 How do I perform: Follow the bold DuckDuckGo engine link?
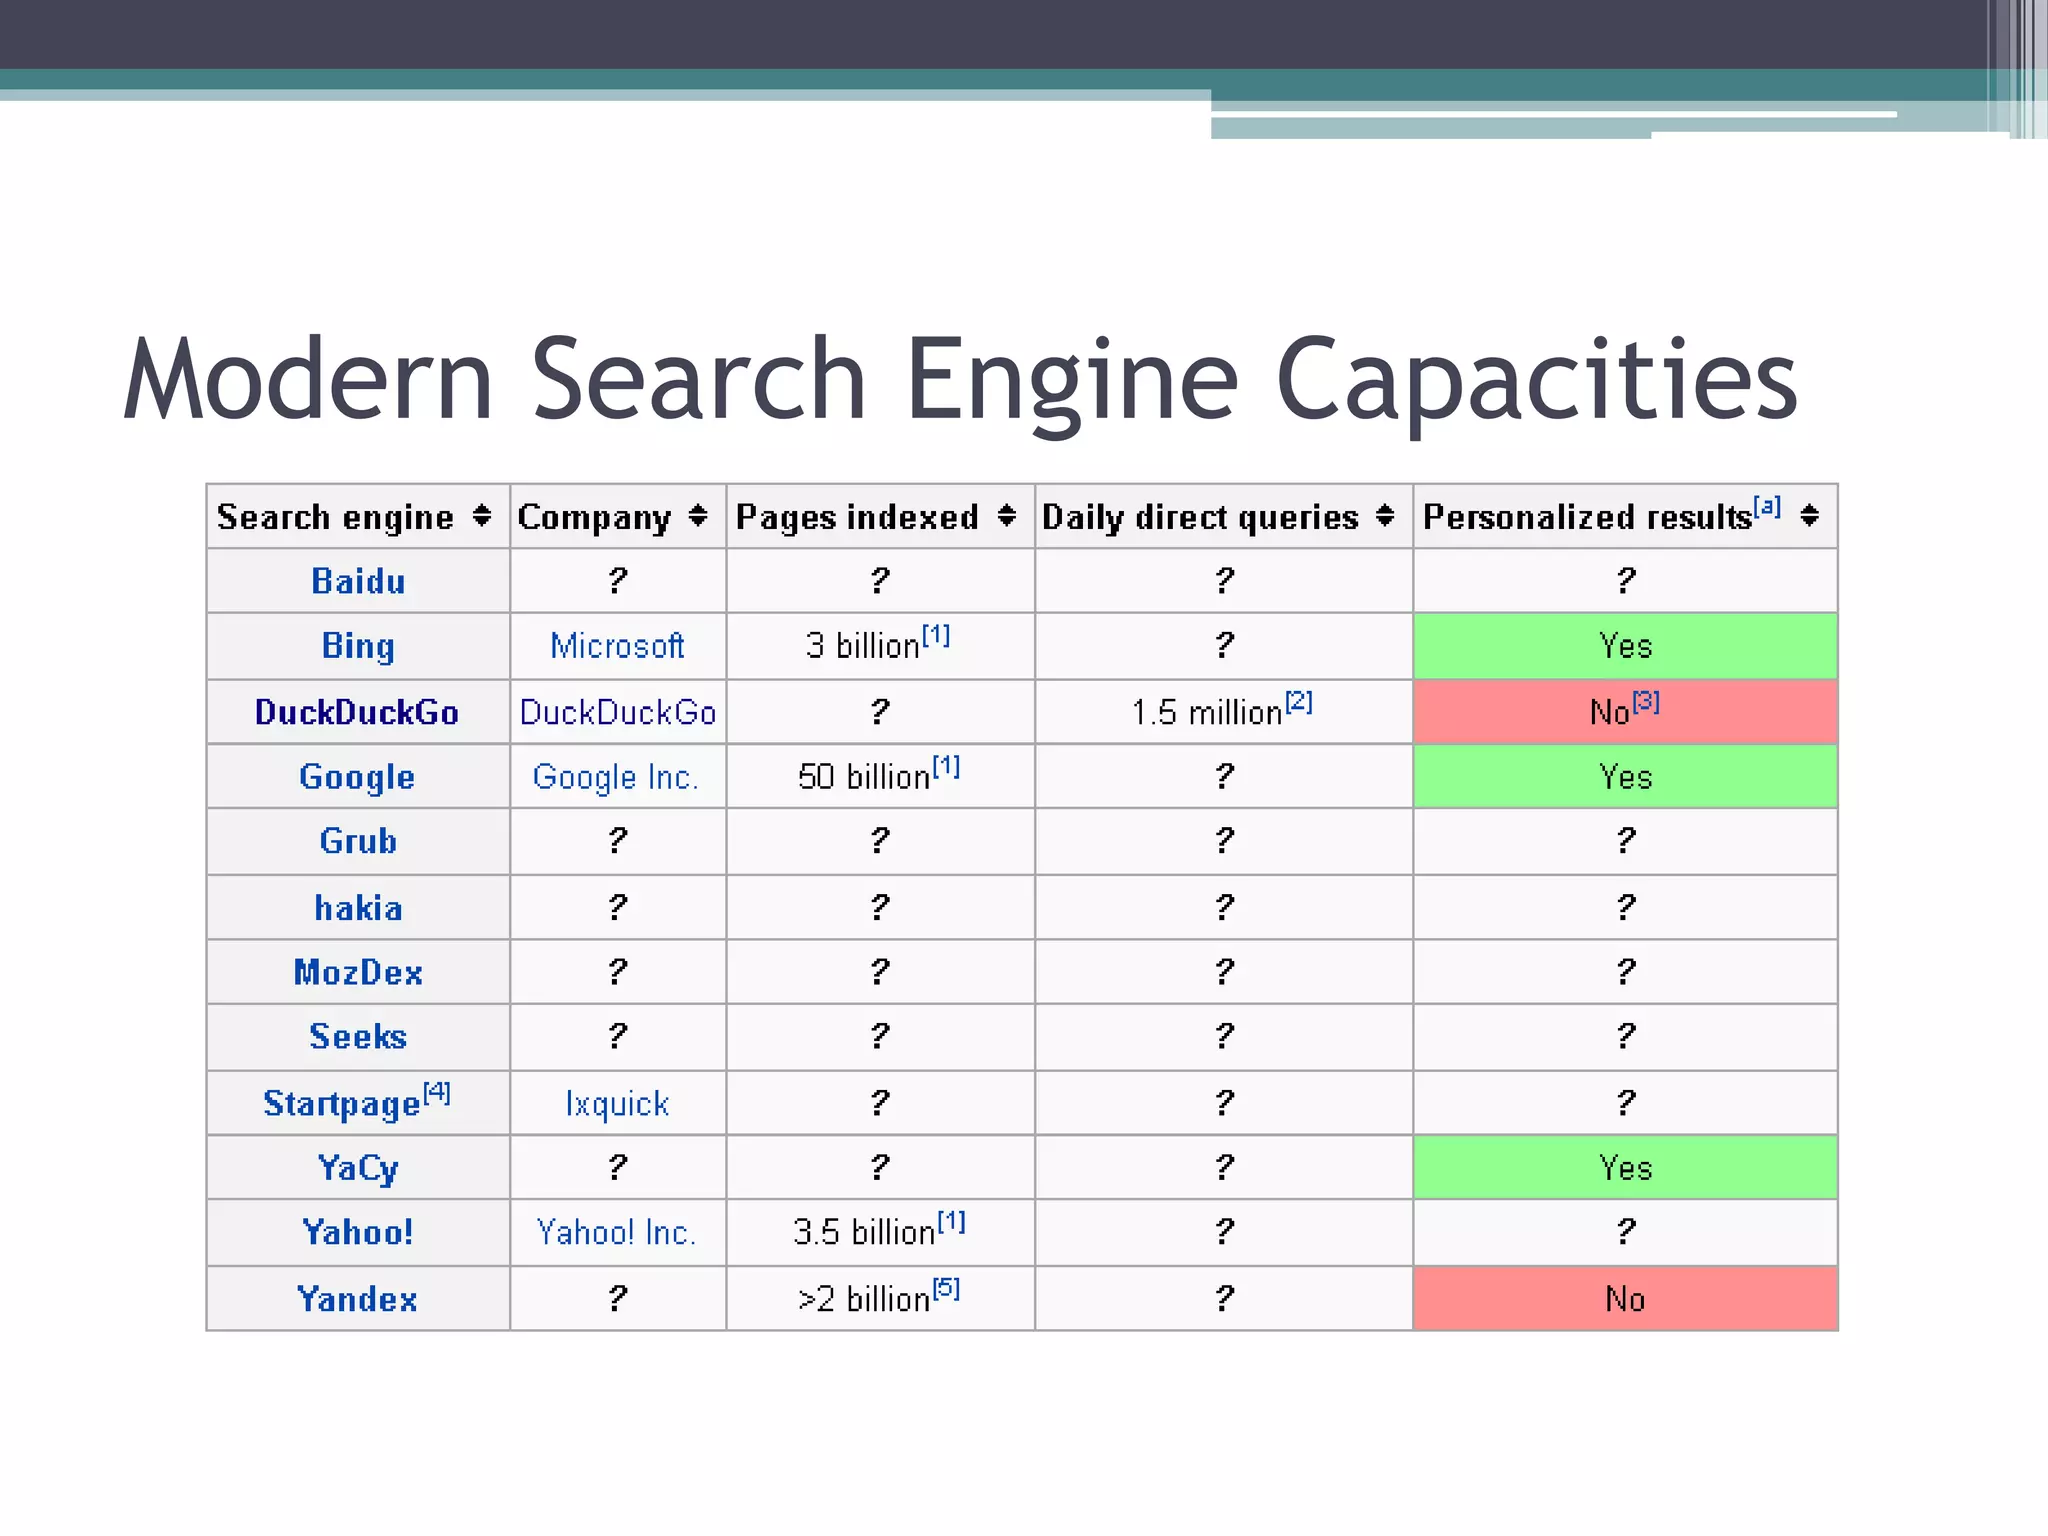click(x=357, y=712)
